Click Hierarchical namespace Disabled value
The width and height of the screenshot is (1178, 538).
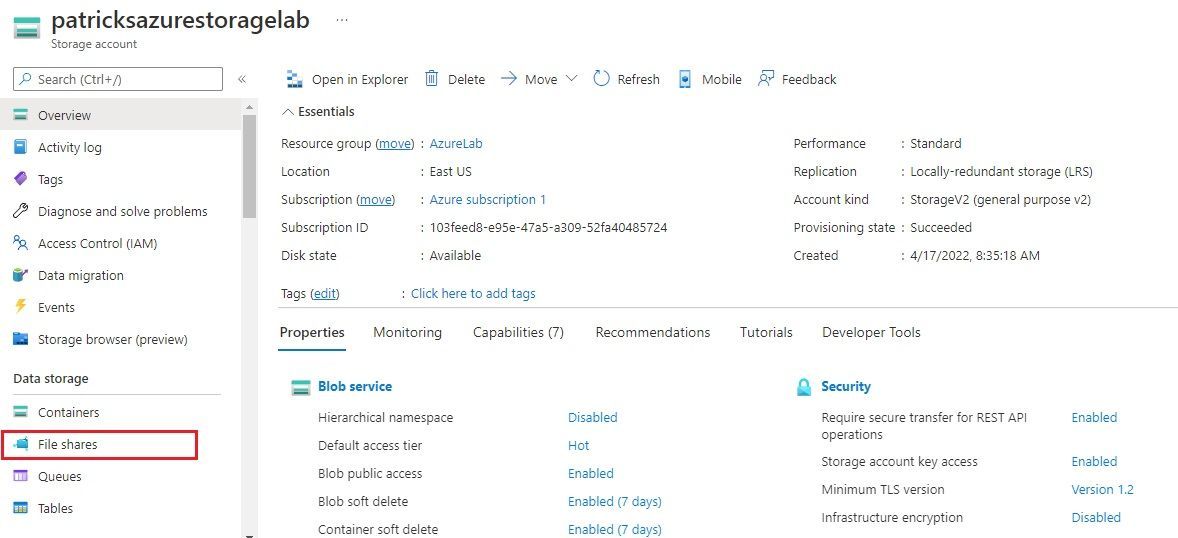pos(593,418)
